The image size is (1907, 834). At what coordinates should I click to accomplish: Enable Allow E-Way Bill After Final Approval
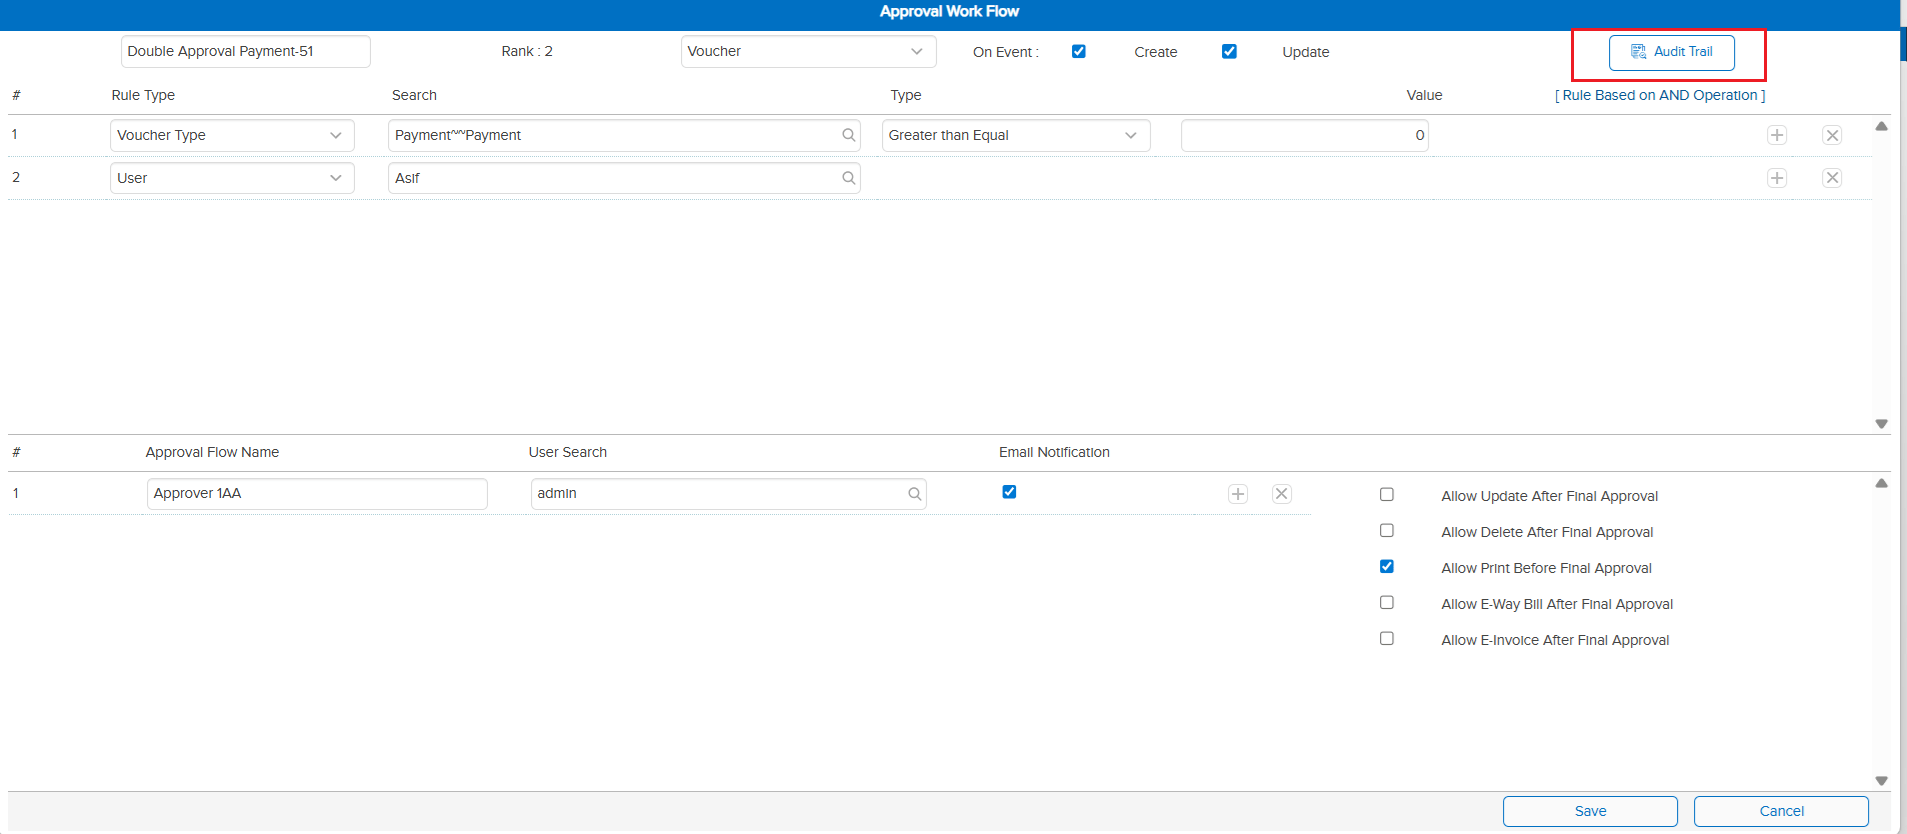tap(1387, 602)
